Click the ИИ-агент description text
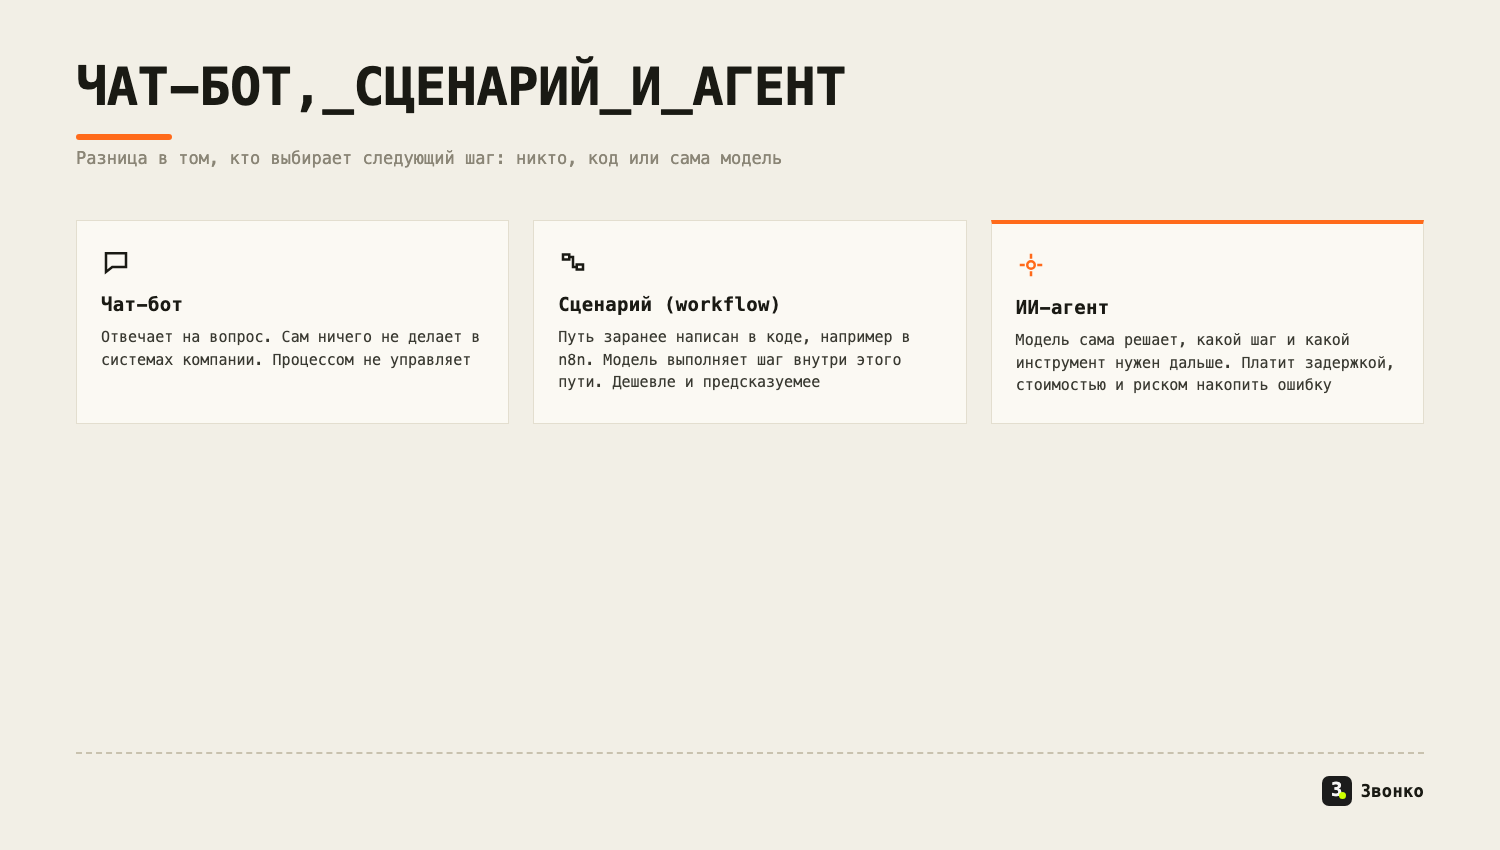1500x850 pixels. point(1205,362)
